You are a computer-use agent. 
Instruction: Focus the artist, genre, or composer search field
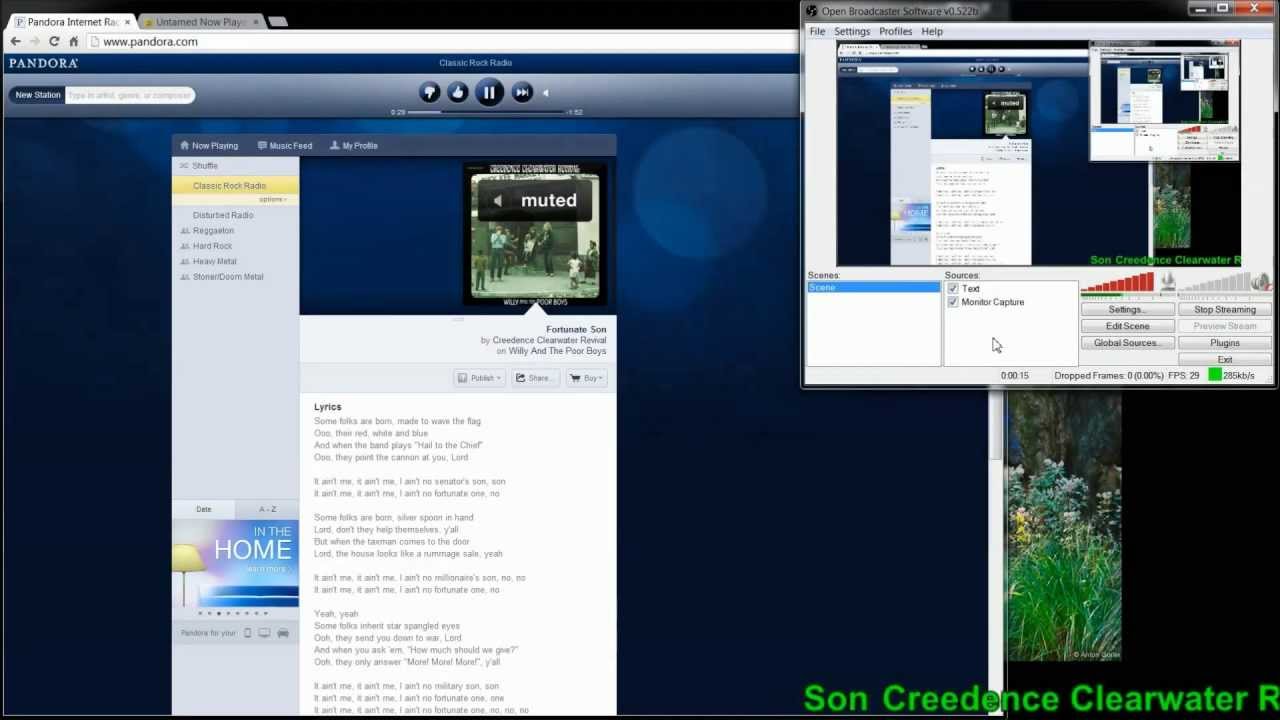click(x=129, y=95)
